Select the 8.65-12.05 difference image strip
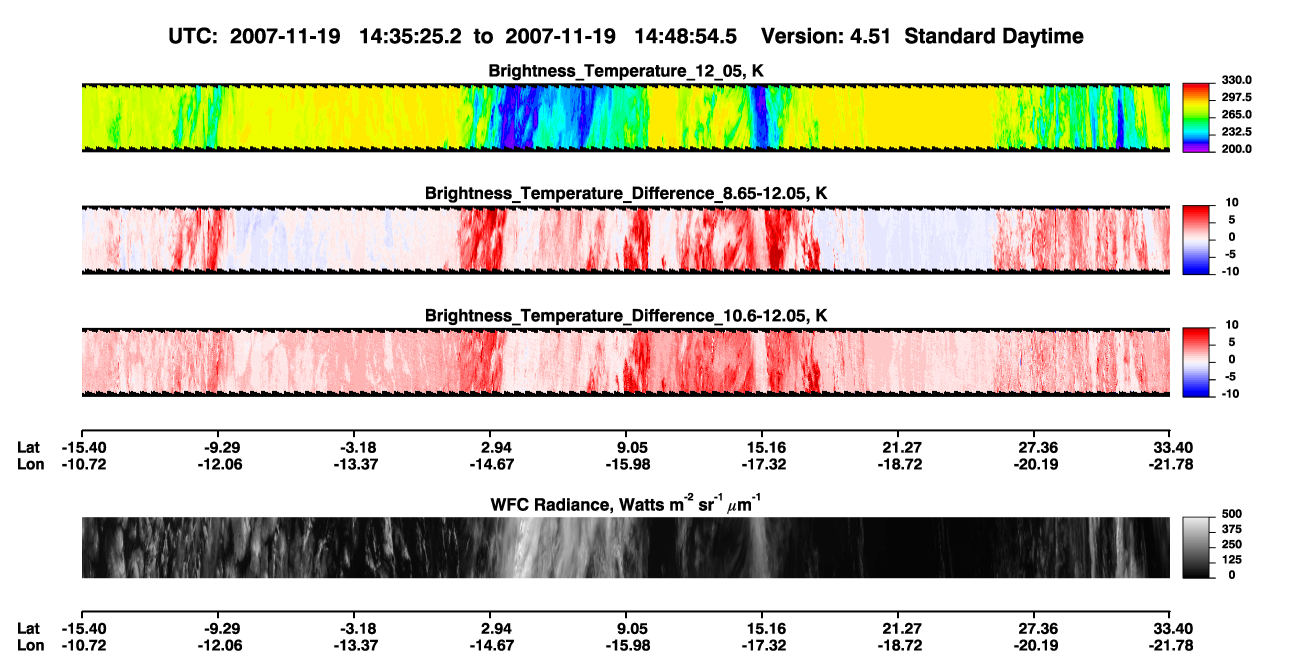Screen dimensions: 1300x667 pos(625,240)
